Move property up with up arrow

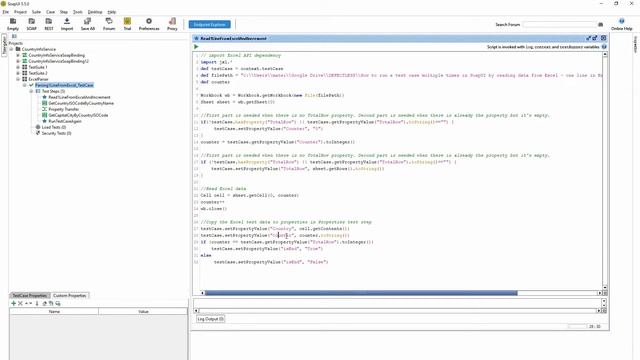26,303
